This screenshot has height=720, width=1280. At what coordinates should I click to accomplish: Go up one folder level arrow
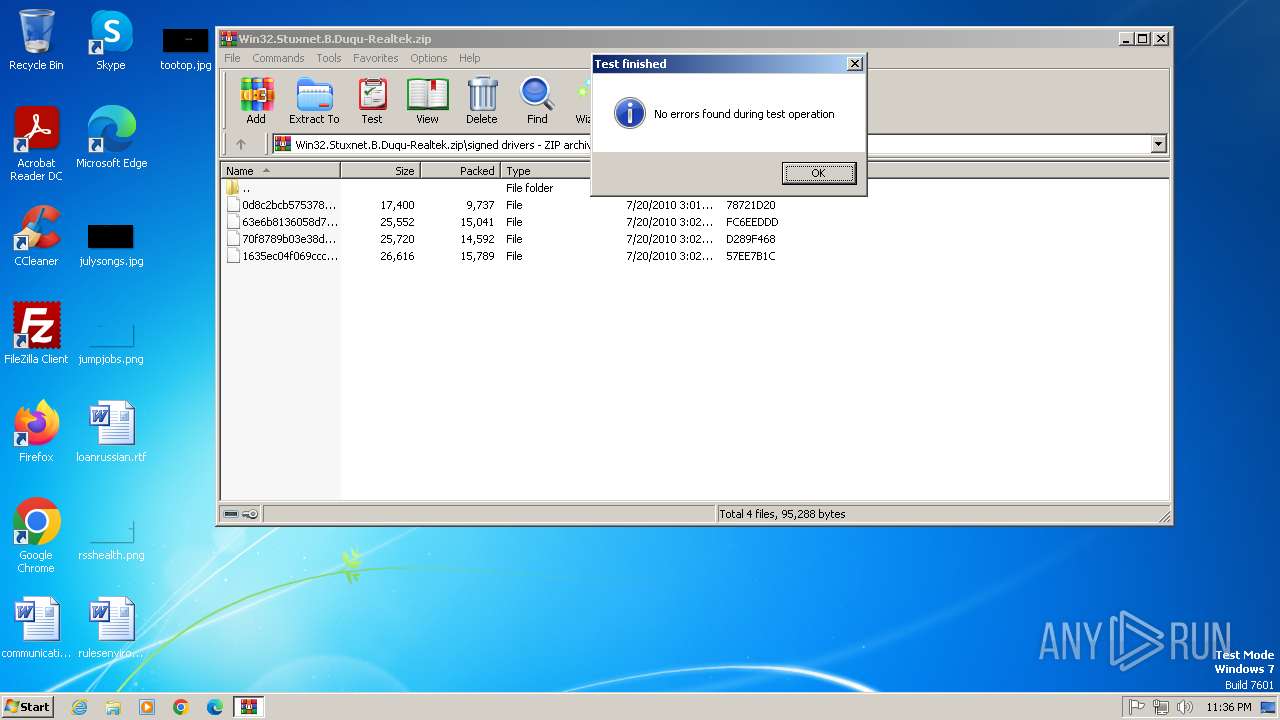point(241,144)
